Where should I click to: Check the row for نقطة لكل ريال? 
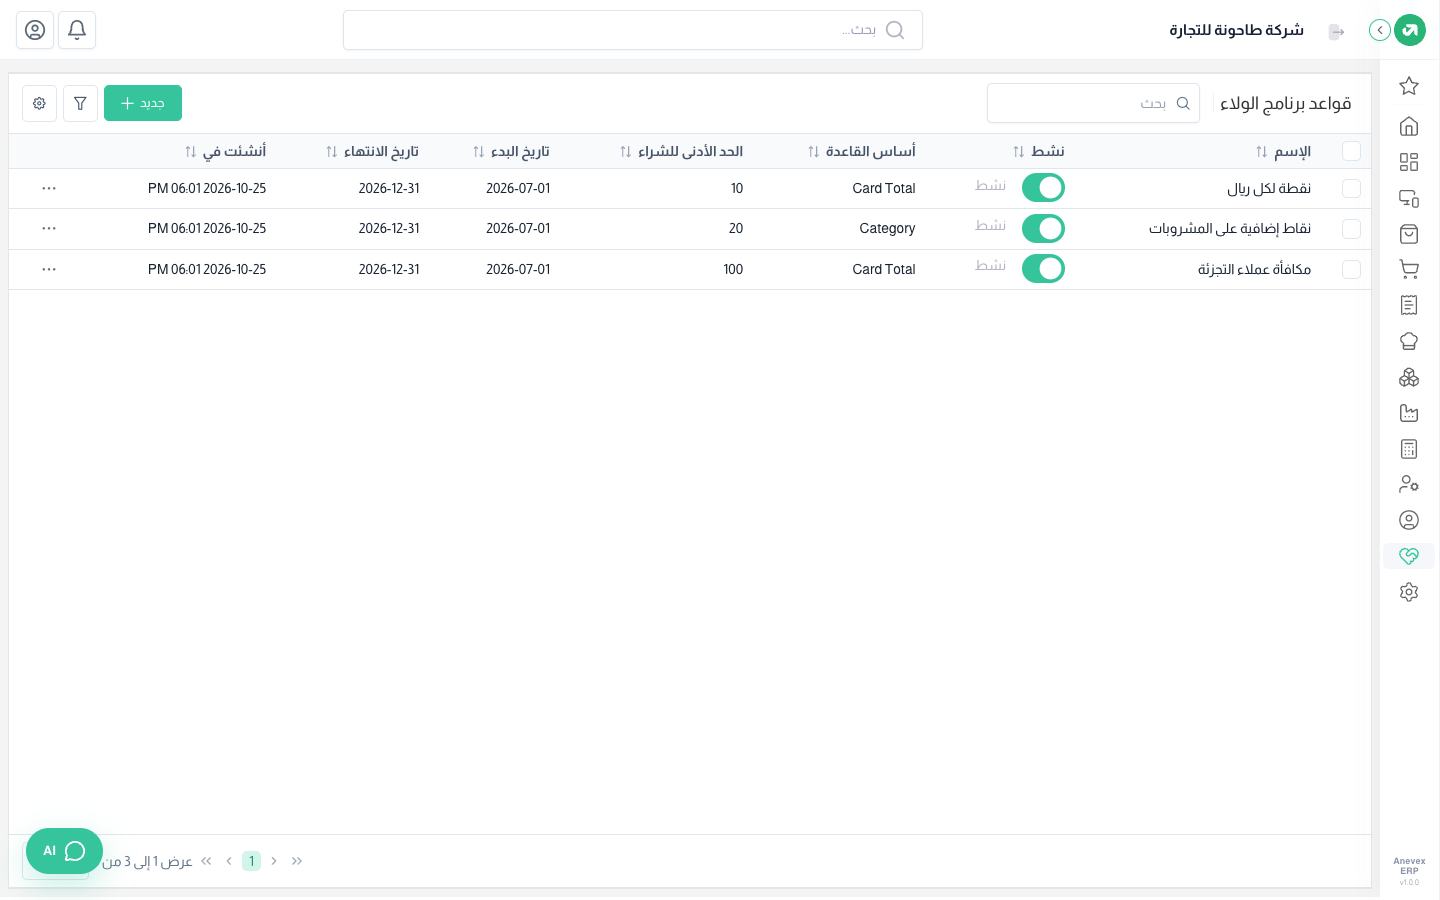pos(1351,188)
